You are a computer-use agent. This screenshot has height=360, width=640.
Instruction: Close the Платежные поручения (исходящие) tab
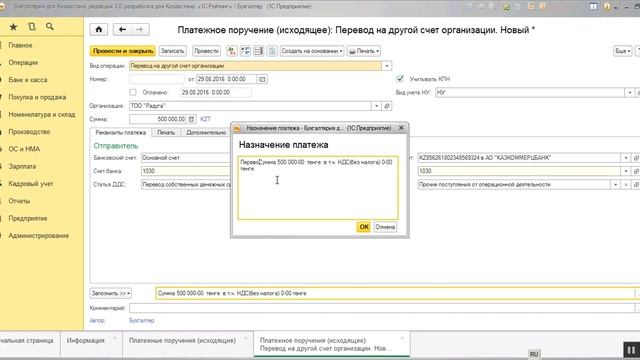point(245,338)
